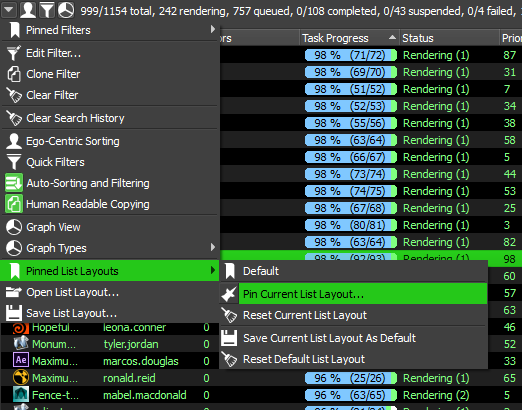The image size is (522, 410).
Task: Click the floppy disk icon for Save List Layout
Action: (x=14, y=313)
